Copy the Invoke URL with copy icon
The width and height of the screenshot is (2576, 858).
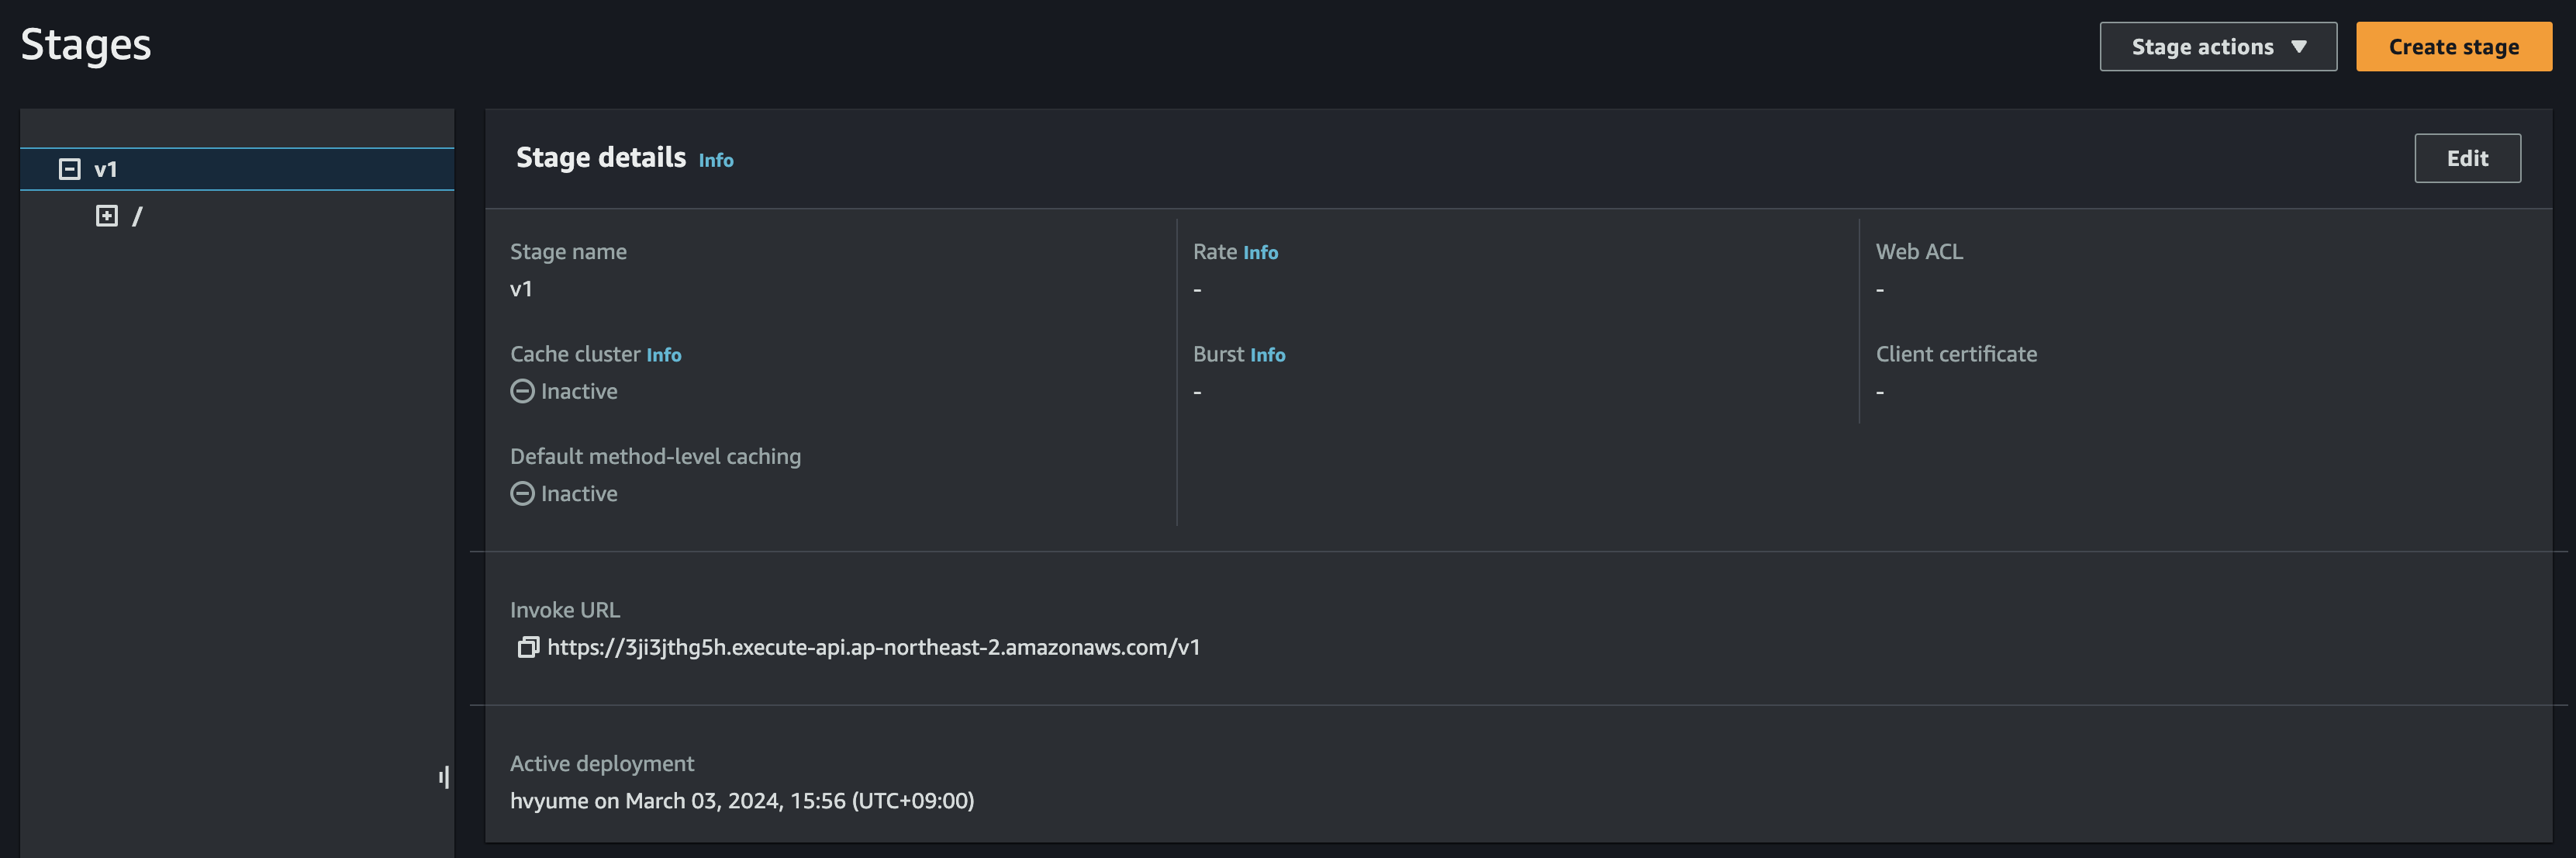click(x=527, y=647)
